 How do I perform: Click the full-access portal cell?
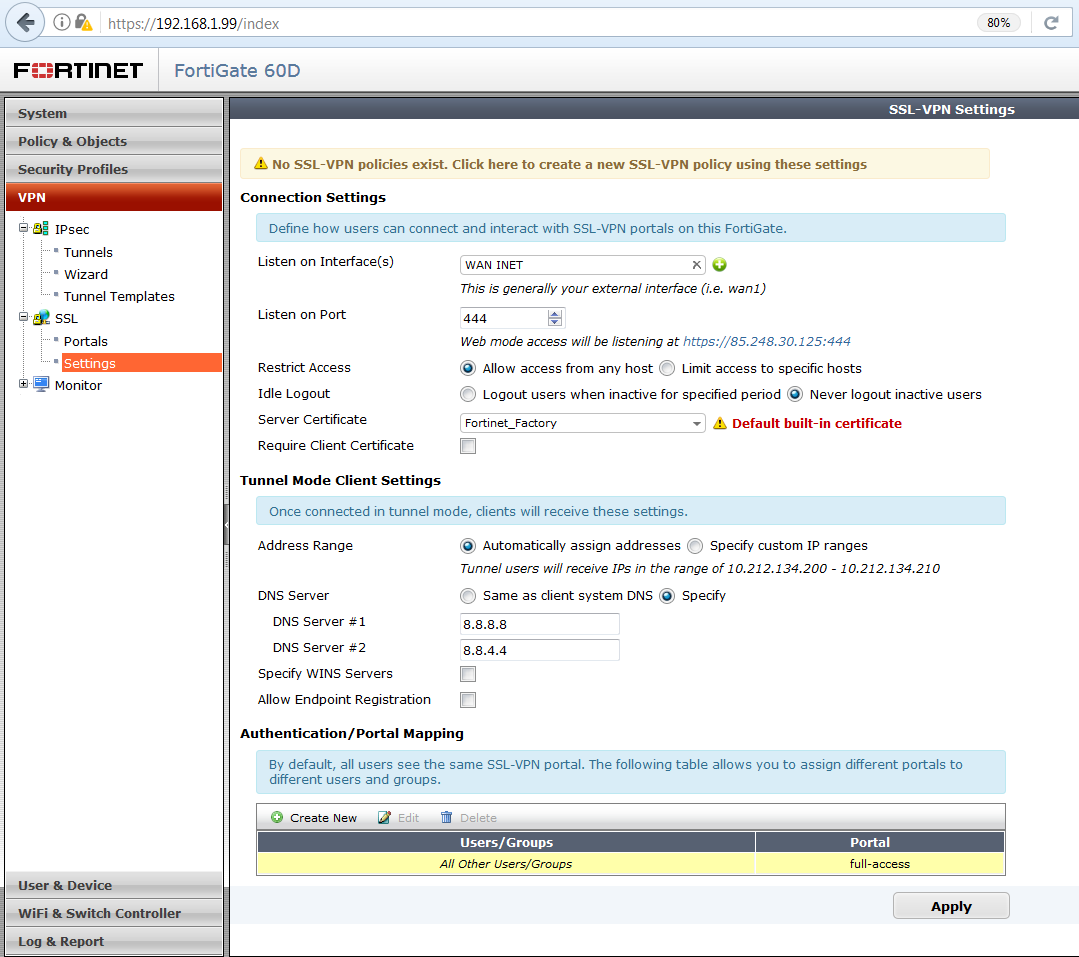tap(879, 863)
